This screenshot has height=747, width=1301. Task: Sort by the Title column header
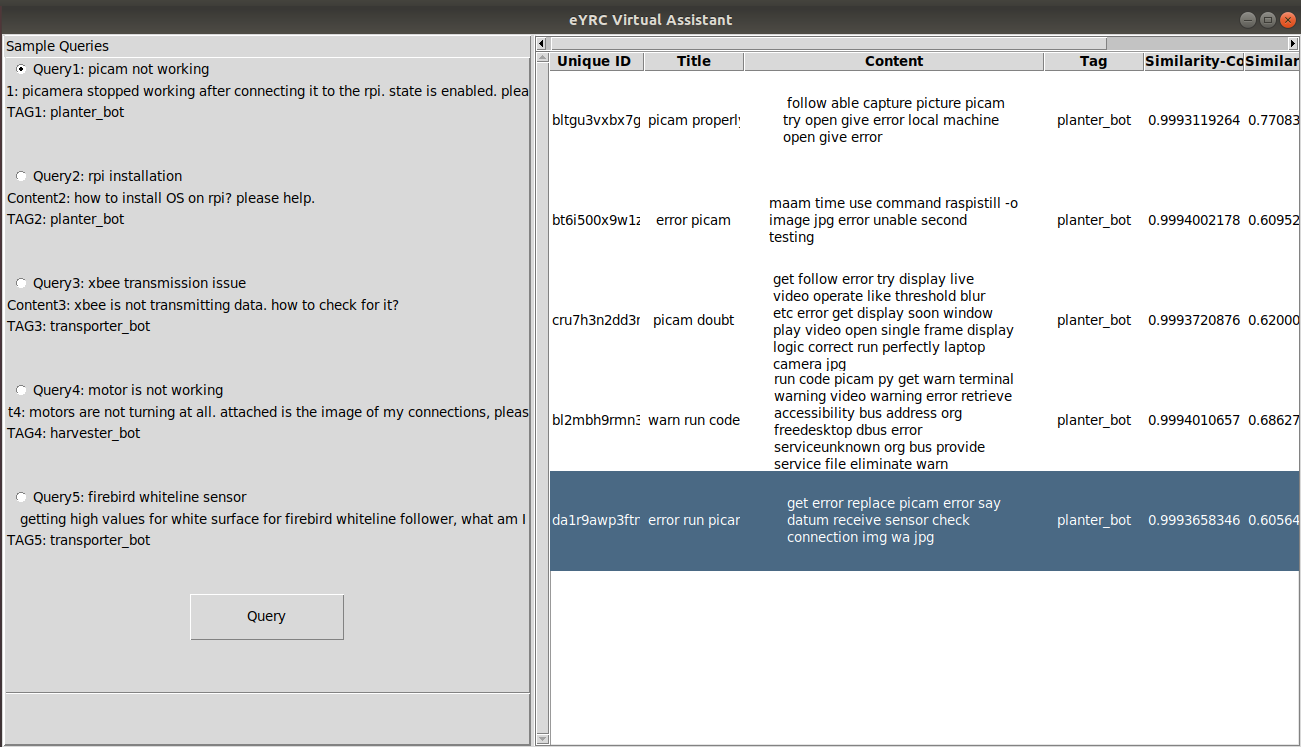[694, 61]
